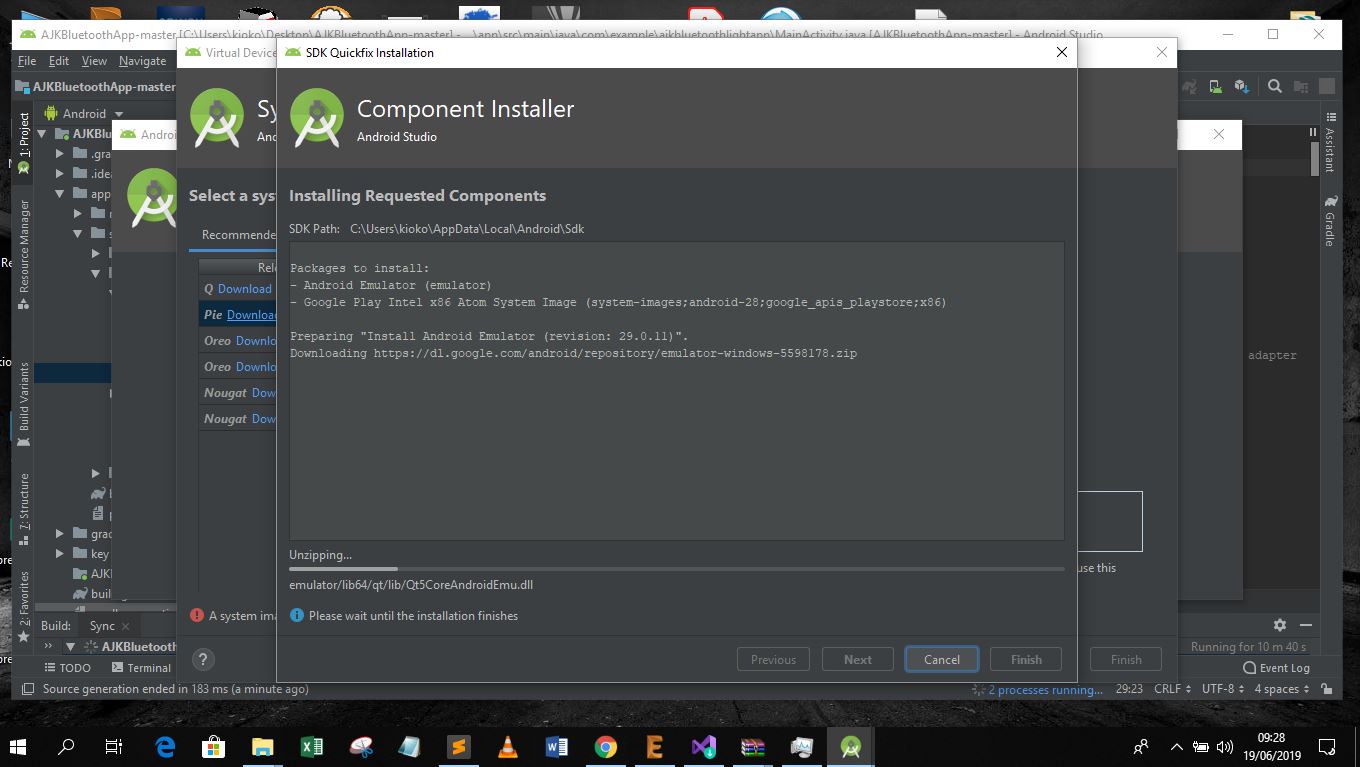Image resolution: width=1360 pixels, height=767 pixels.
Task: Open Build panel settings gear
Action: pos(1279,625)
